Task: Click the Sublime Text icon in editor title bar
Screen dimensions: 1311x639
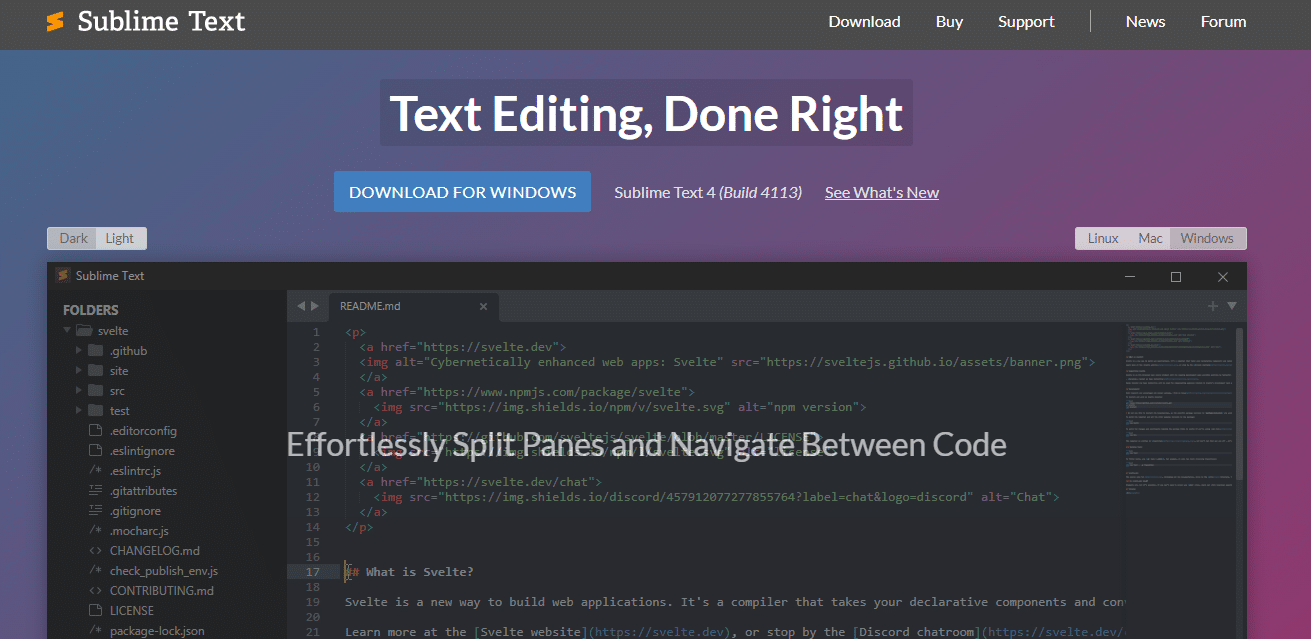Action: tap(62, 275)
